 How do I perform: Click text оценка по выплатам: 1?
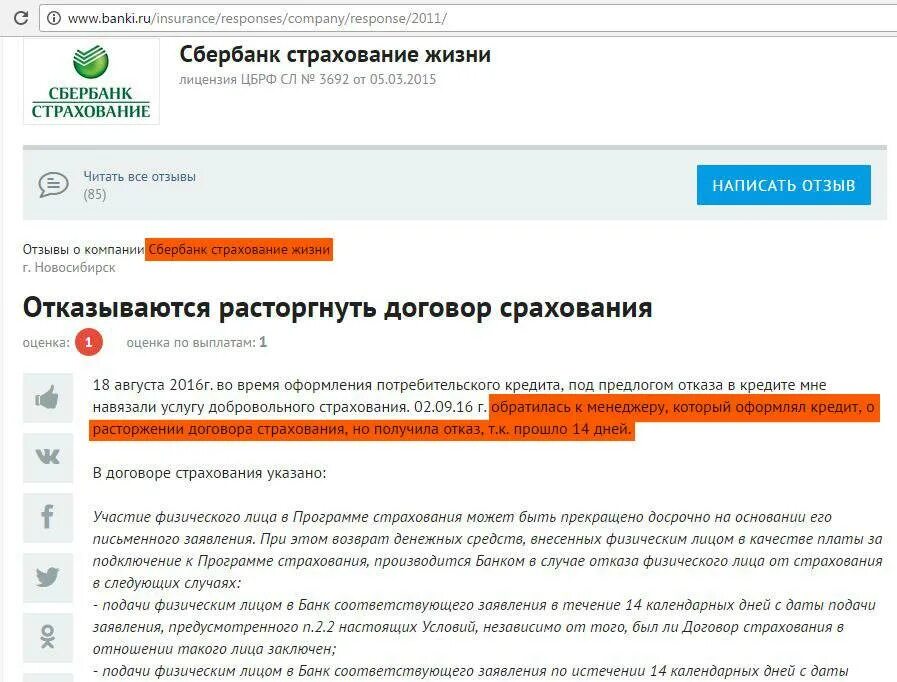tap(197, 342)
